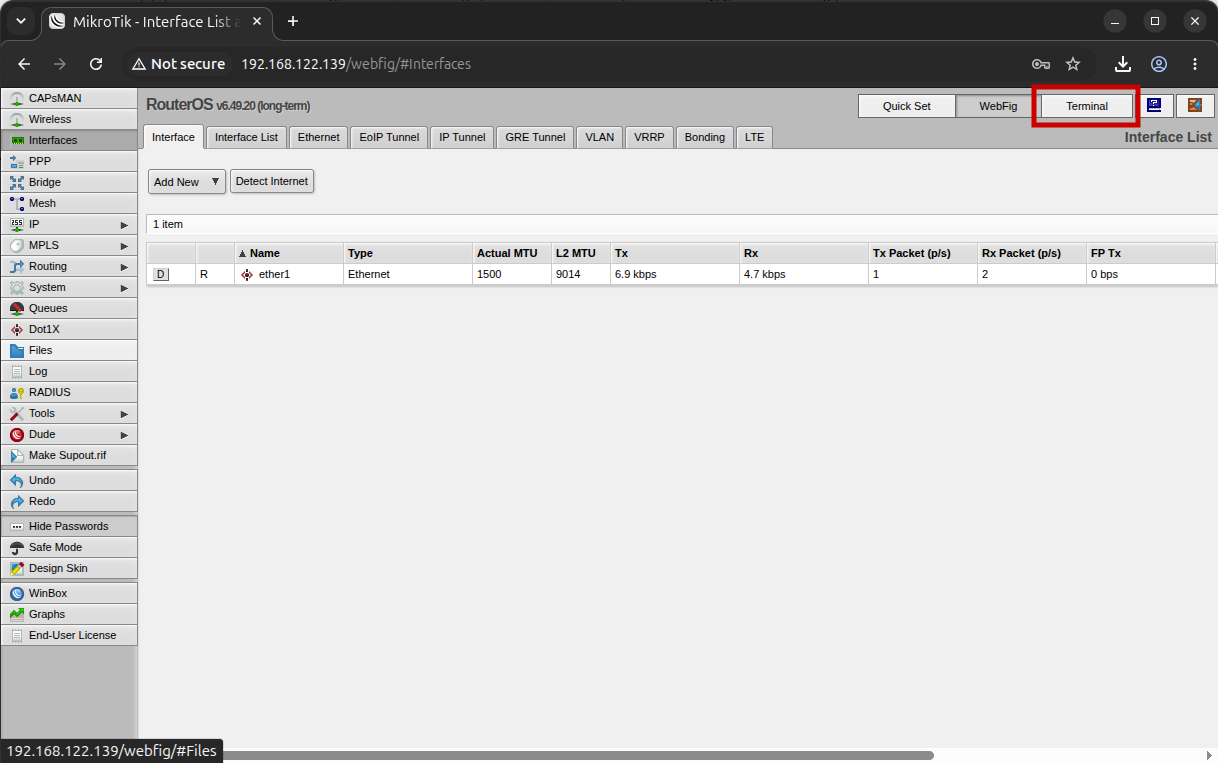
Task: Switch to the Interface List tab
Action: (246, 137)
